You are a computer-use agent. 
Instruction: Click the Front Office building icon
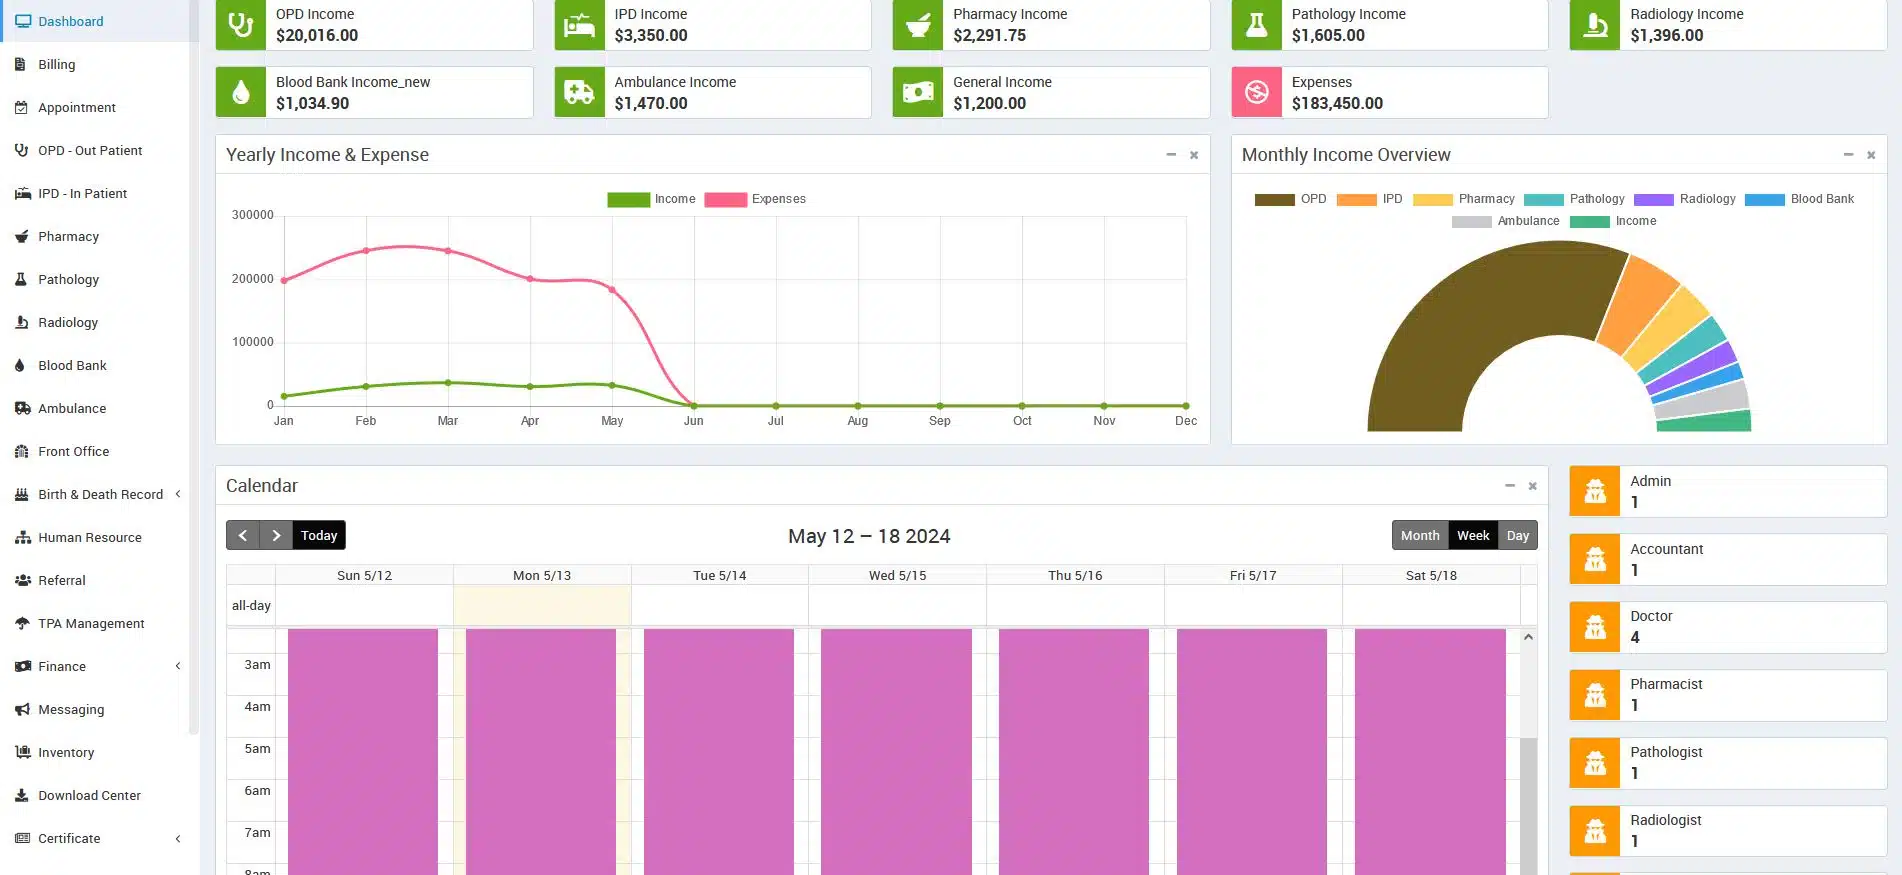21,451
